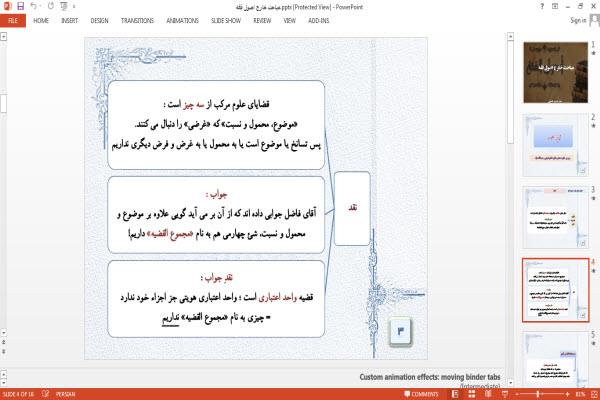
Task: Select the highlighted slide 4 thumbnail
Action: (555, 290)
